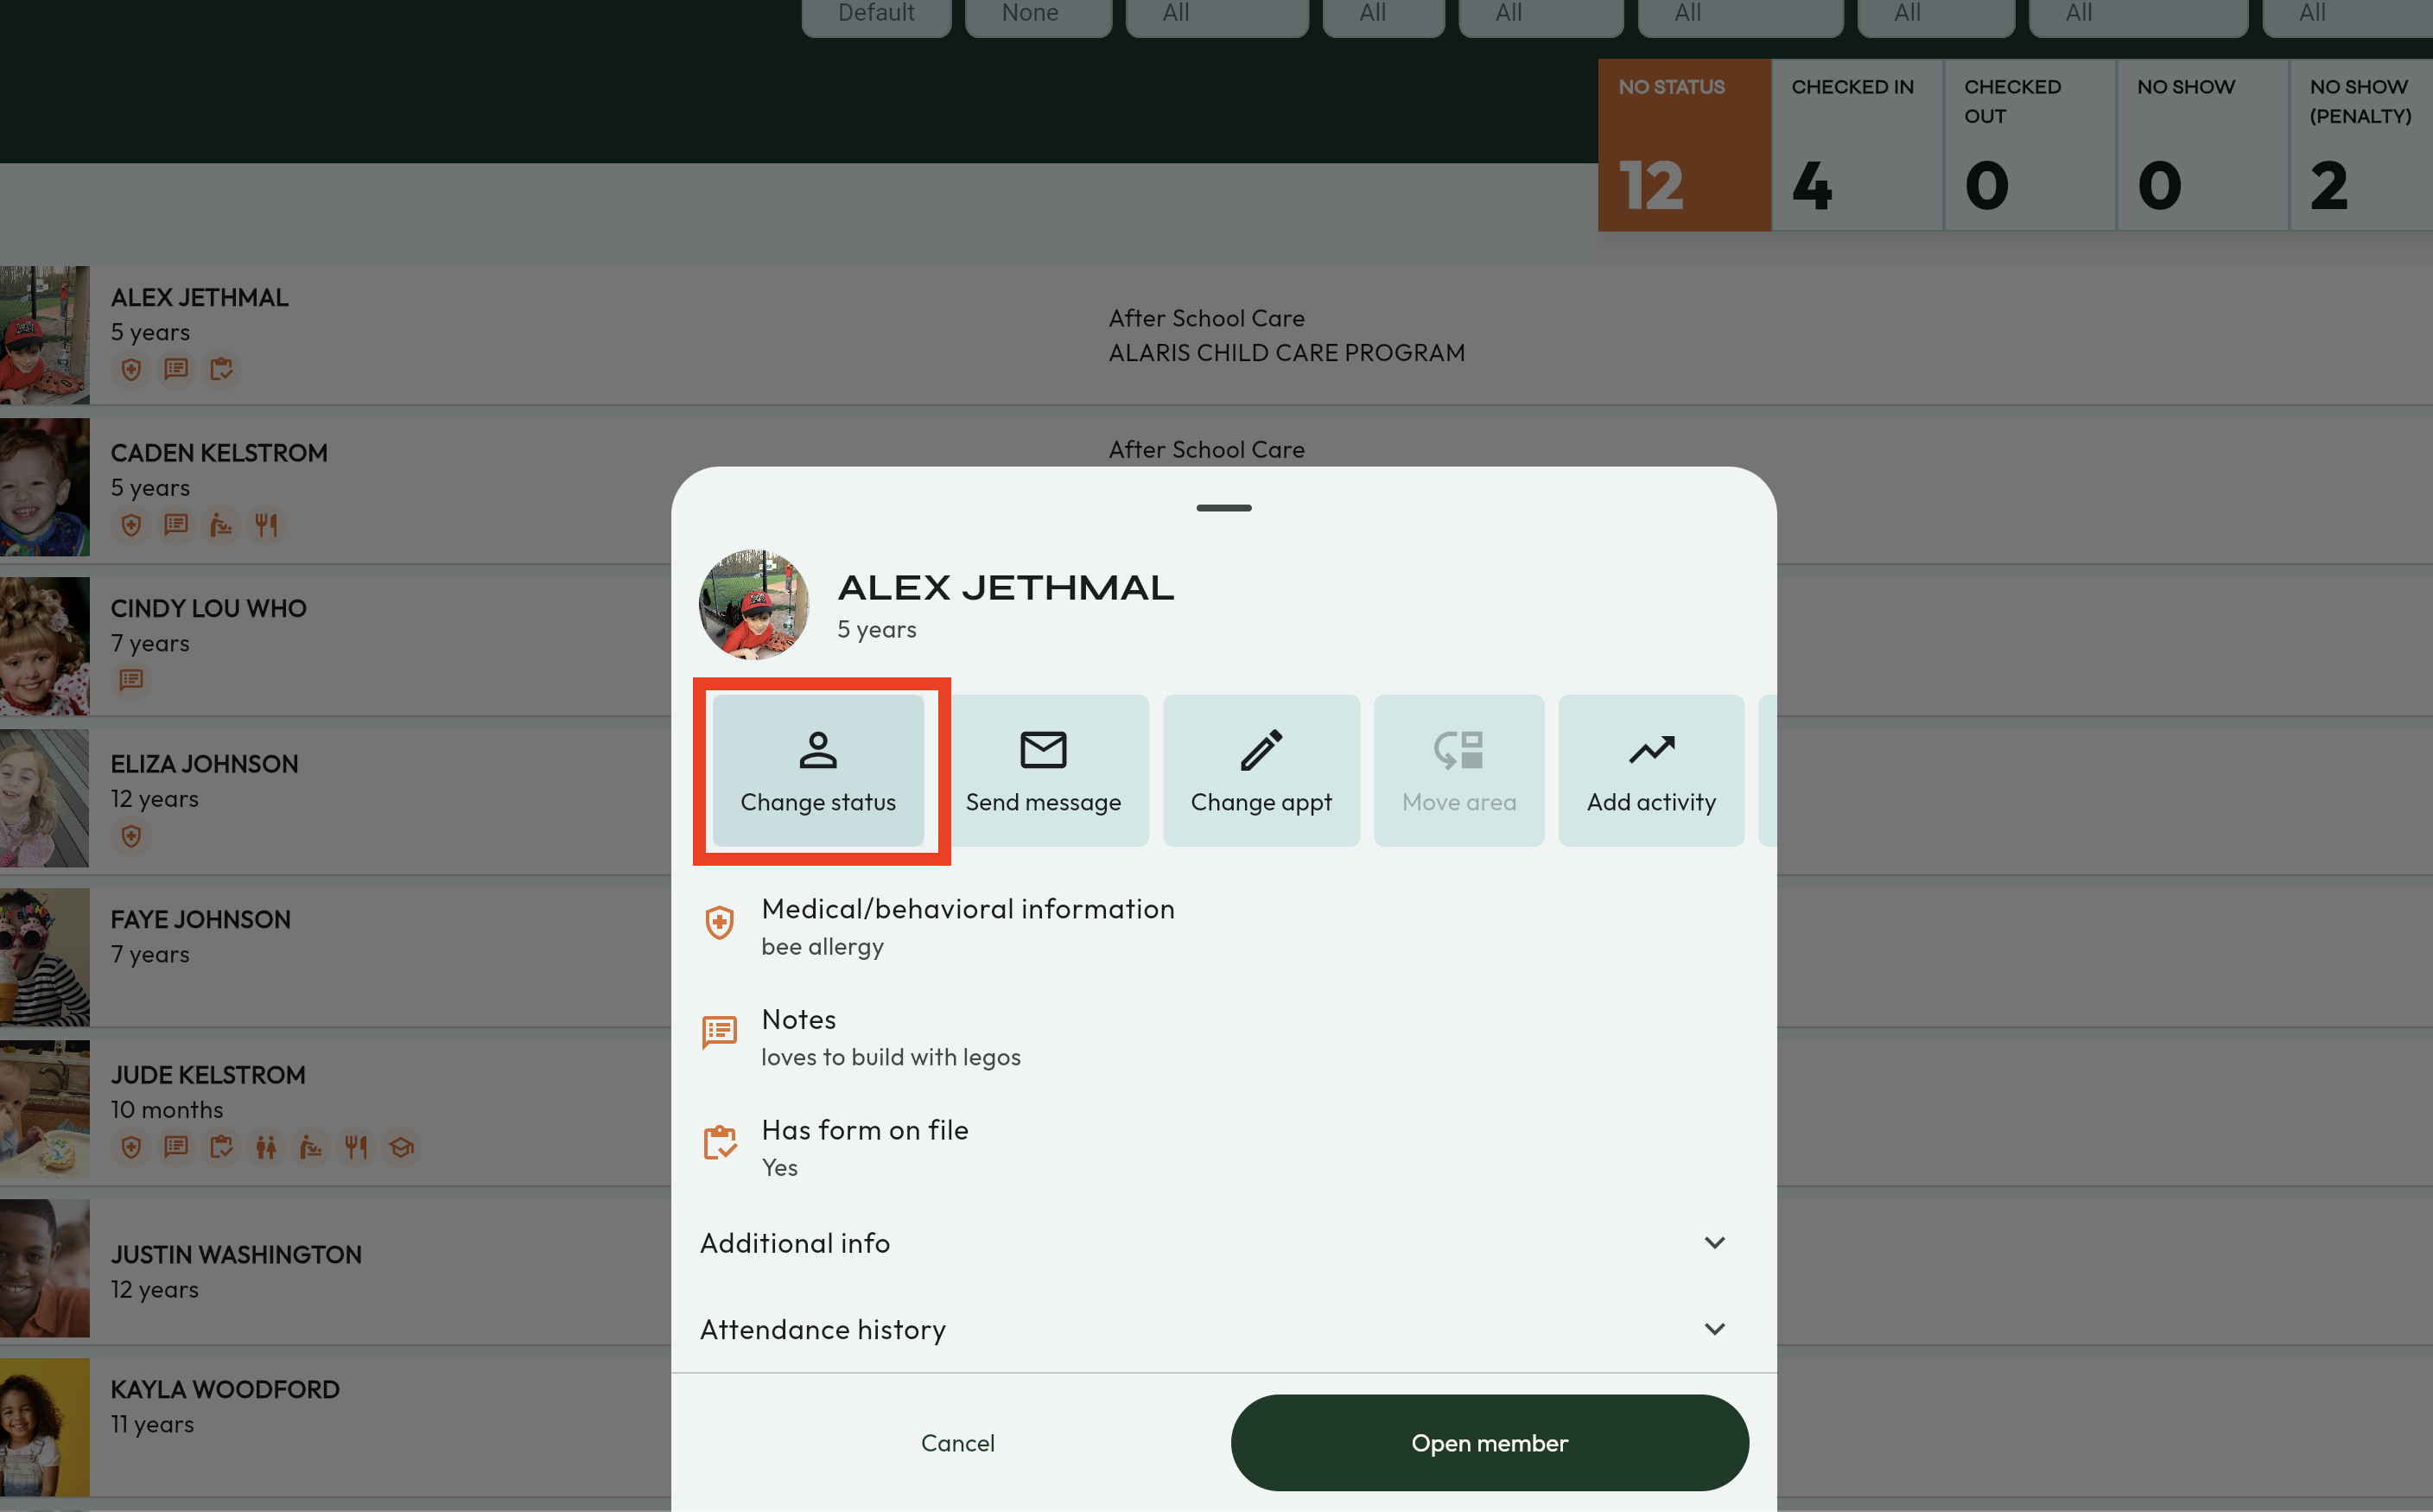This screenshot has height=1512, width=2433.
Task: Expand the Attendance history section
Action: (1714, 1329)
